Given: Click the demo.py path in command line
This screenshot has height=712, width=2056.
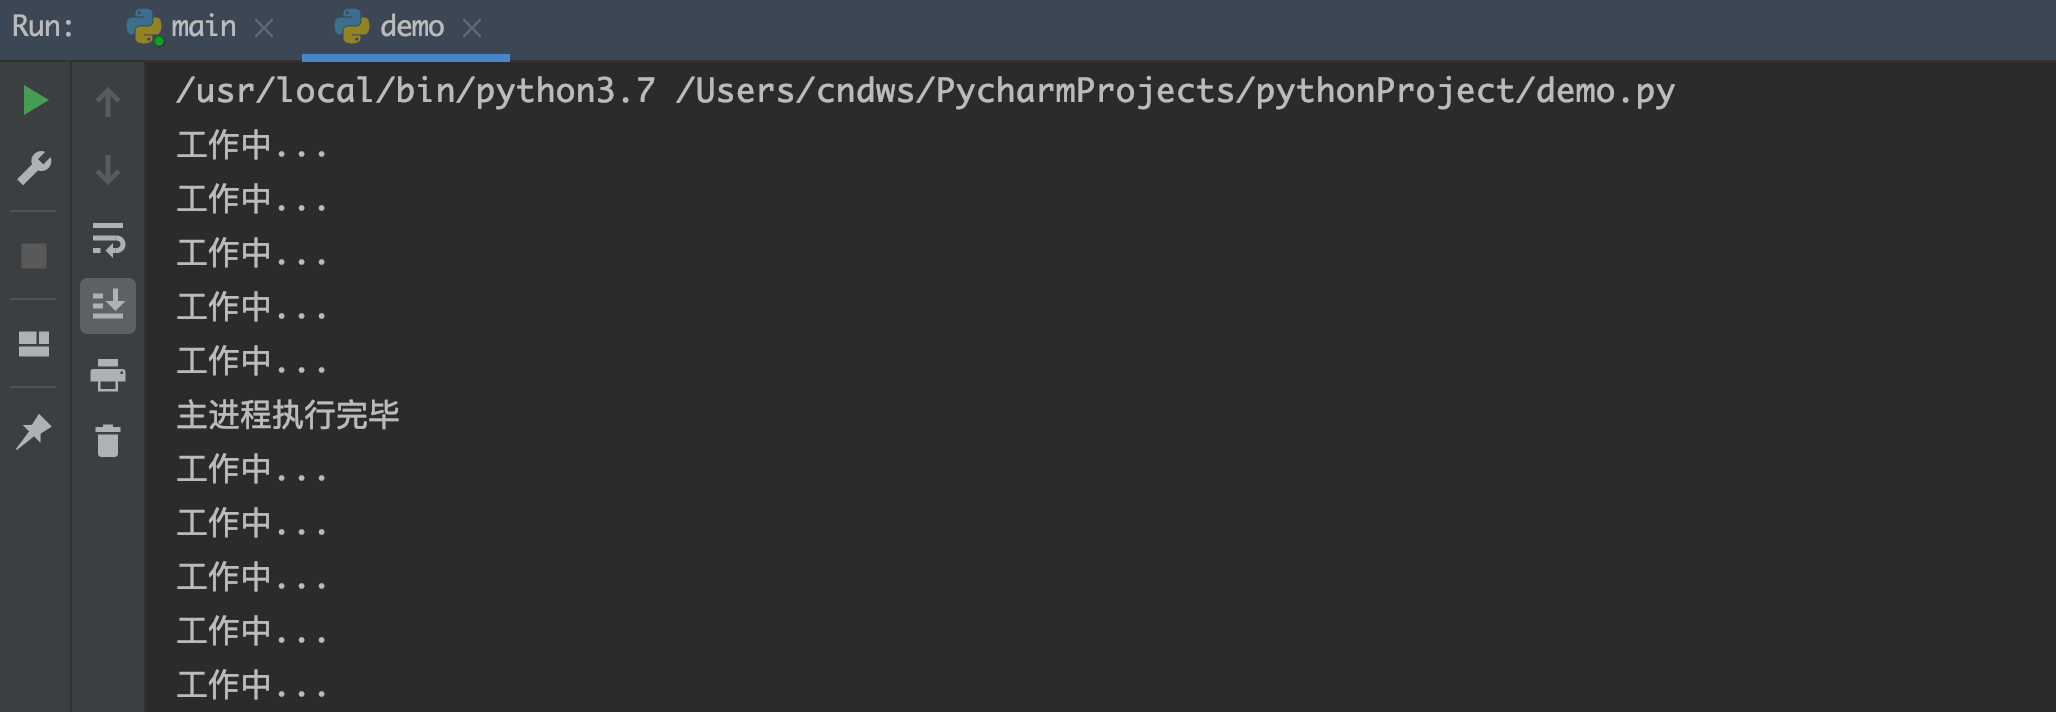Looking at the screenshot, I should click(1175, 91).
